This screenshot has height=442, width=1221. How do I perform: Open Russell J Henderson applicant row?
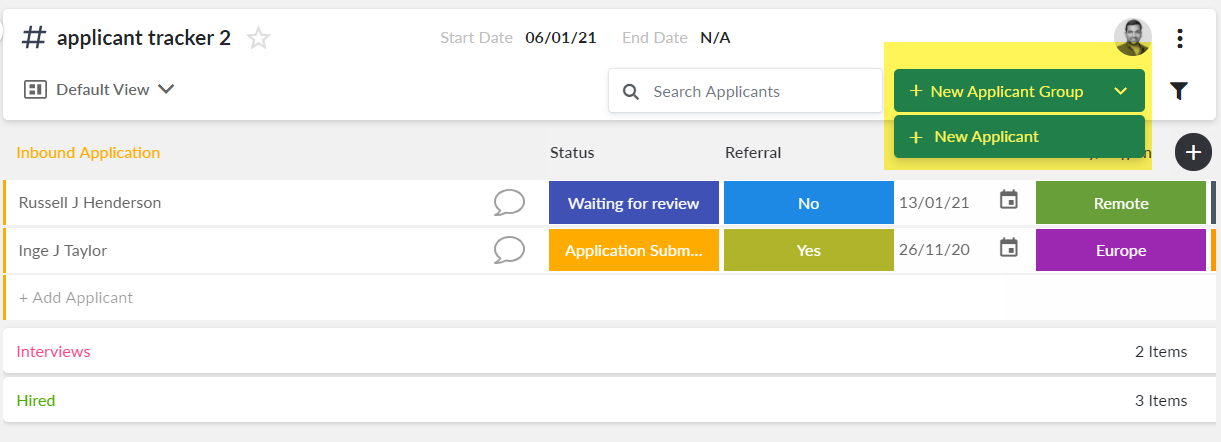point(90,203)
